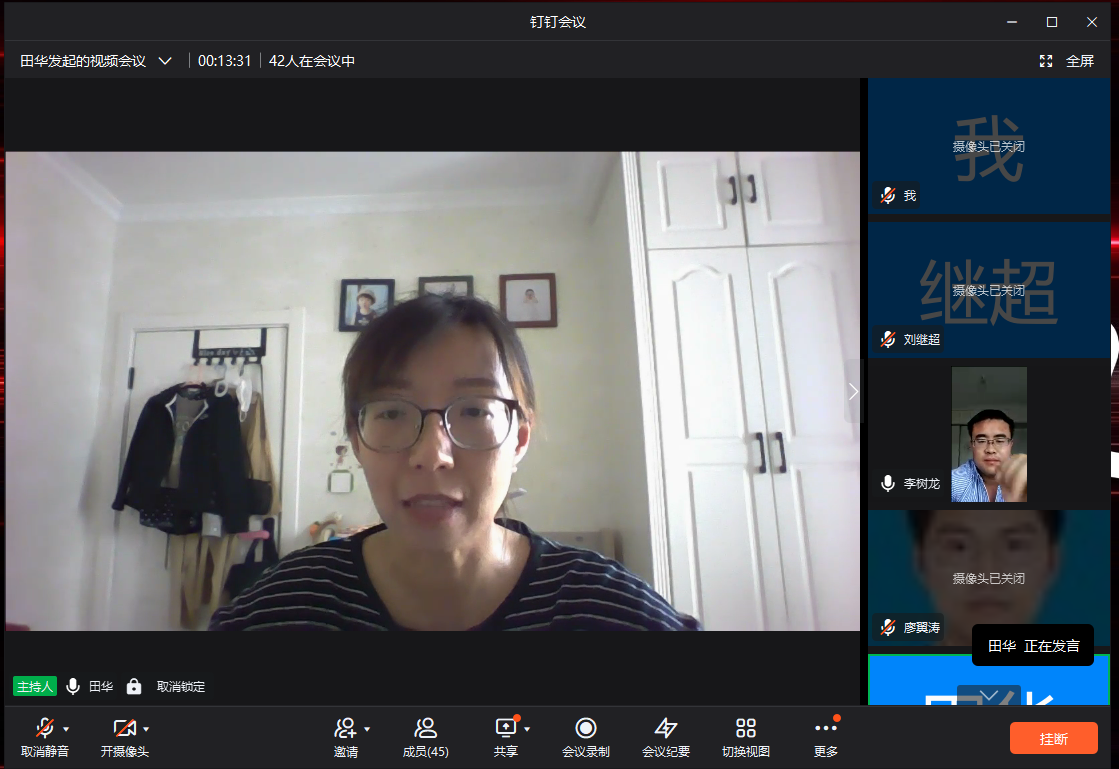Open the 成员(45) members list
Image resolution: width=1119 pixels, height=769 pixels.
(x=425, y=728)
